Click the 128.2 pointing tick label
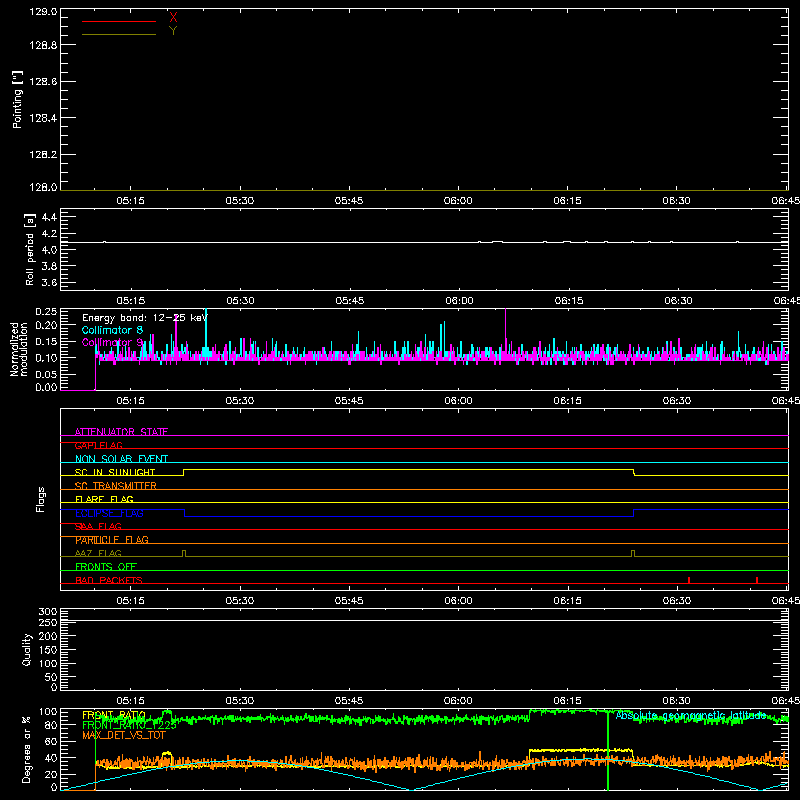This screenshot has height=800, width=800. pos(43,155)
